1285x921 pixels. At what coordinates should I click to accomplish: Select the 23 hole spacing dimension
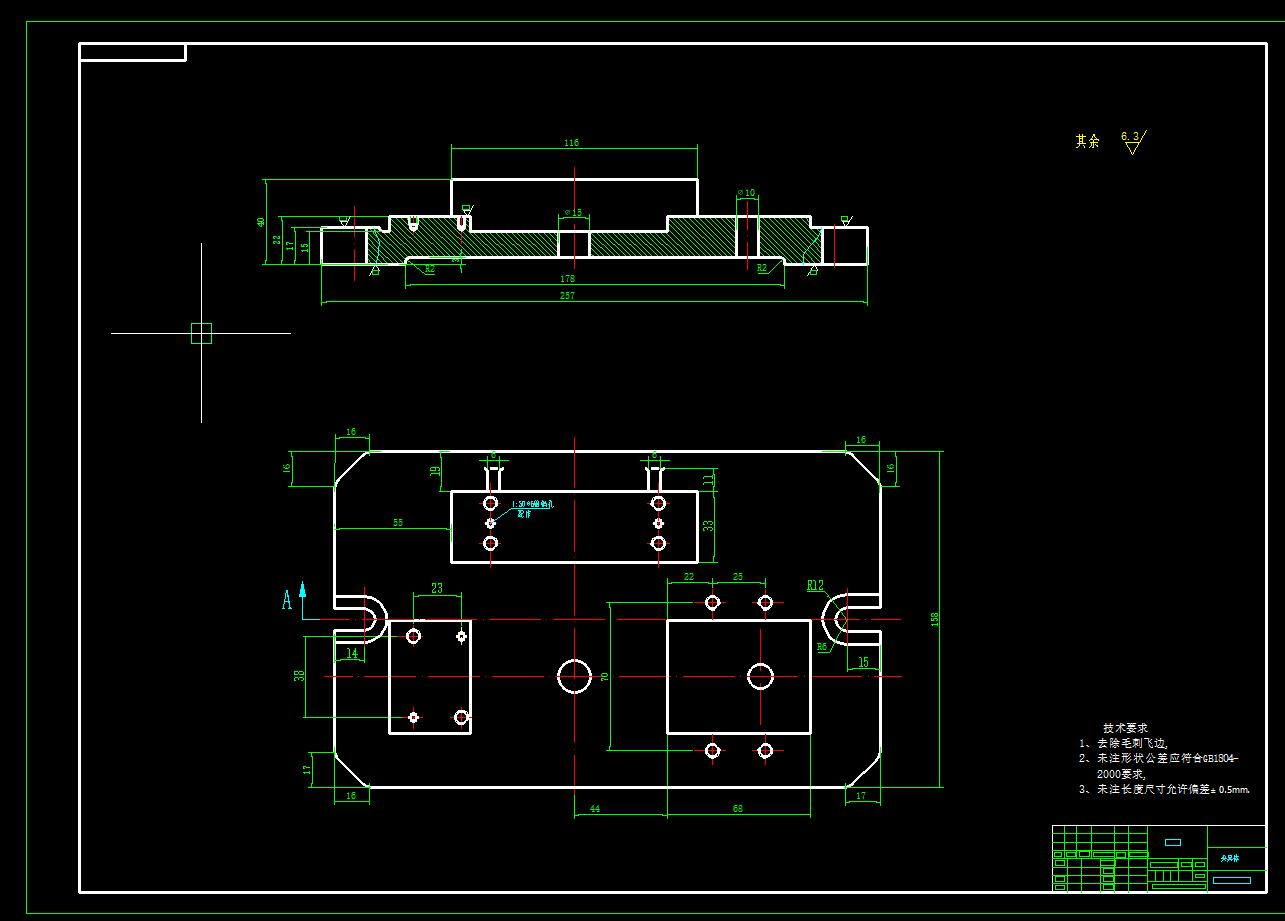pos(437,588)
